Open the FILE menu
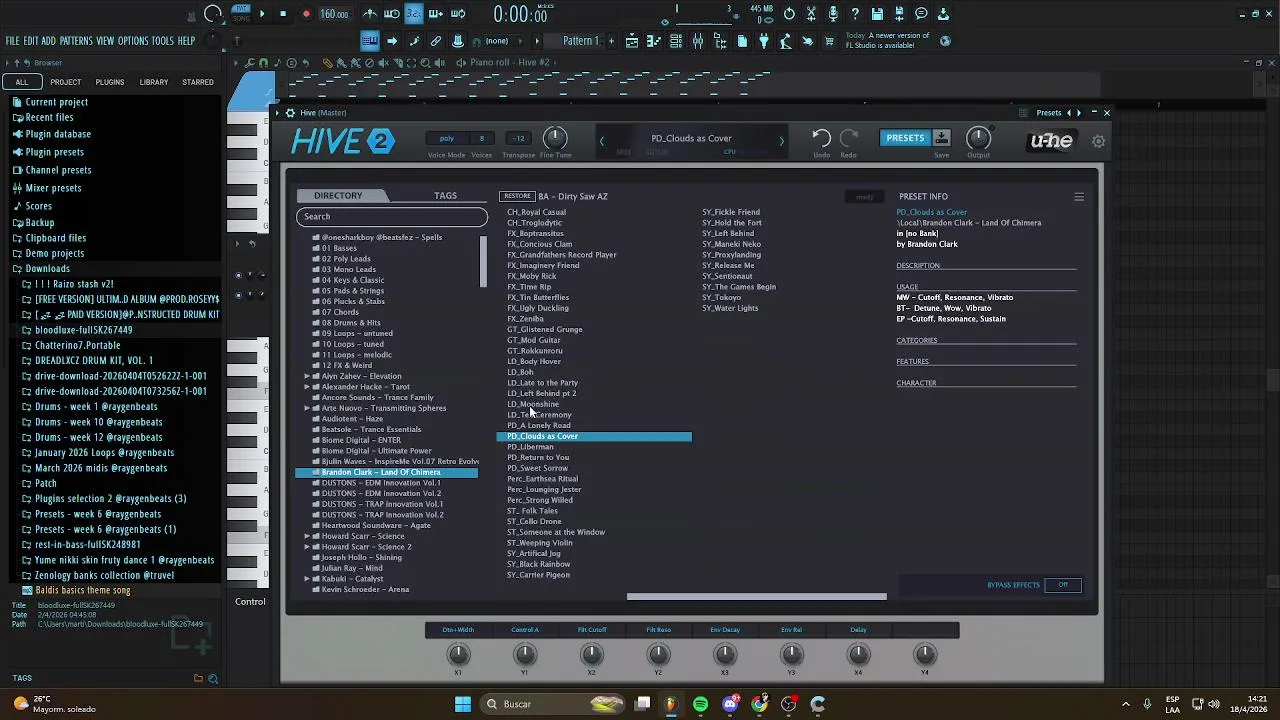The image size is (1280, 720). coord(12,41)
